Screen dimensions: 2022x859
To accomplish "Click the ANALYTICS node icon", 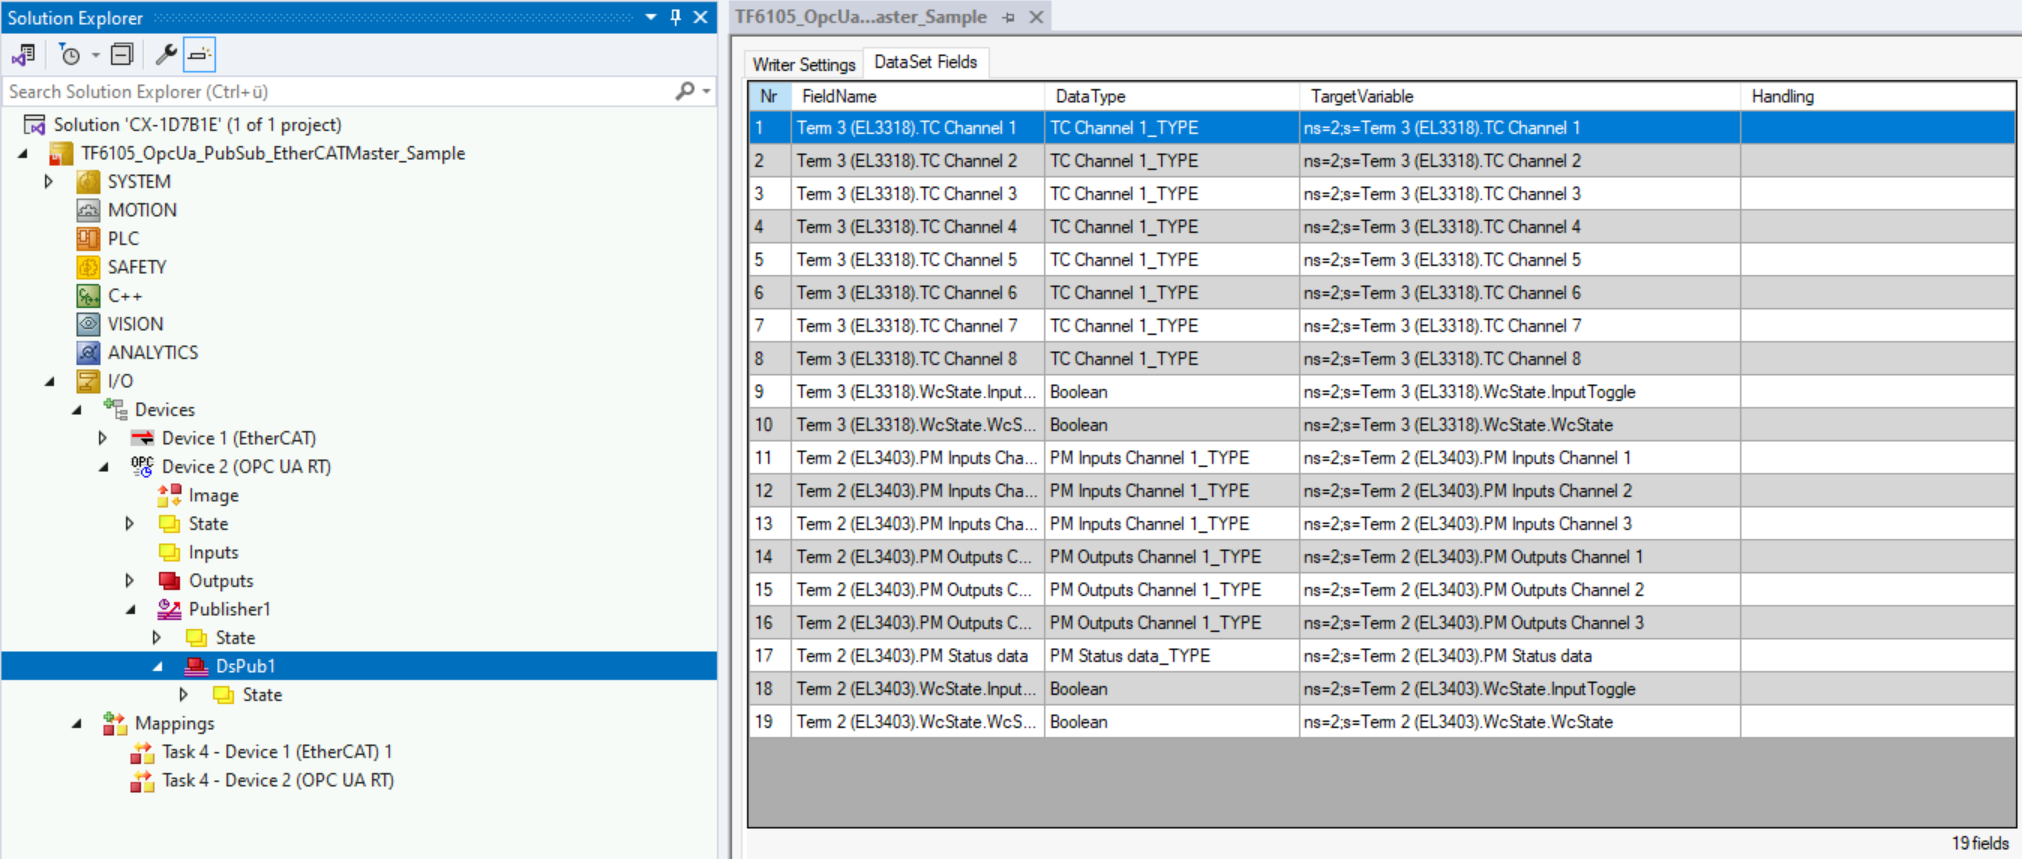I will pyautogui.click(x=88, y=353).
